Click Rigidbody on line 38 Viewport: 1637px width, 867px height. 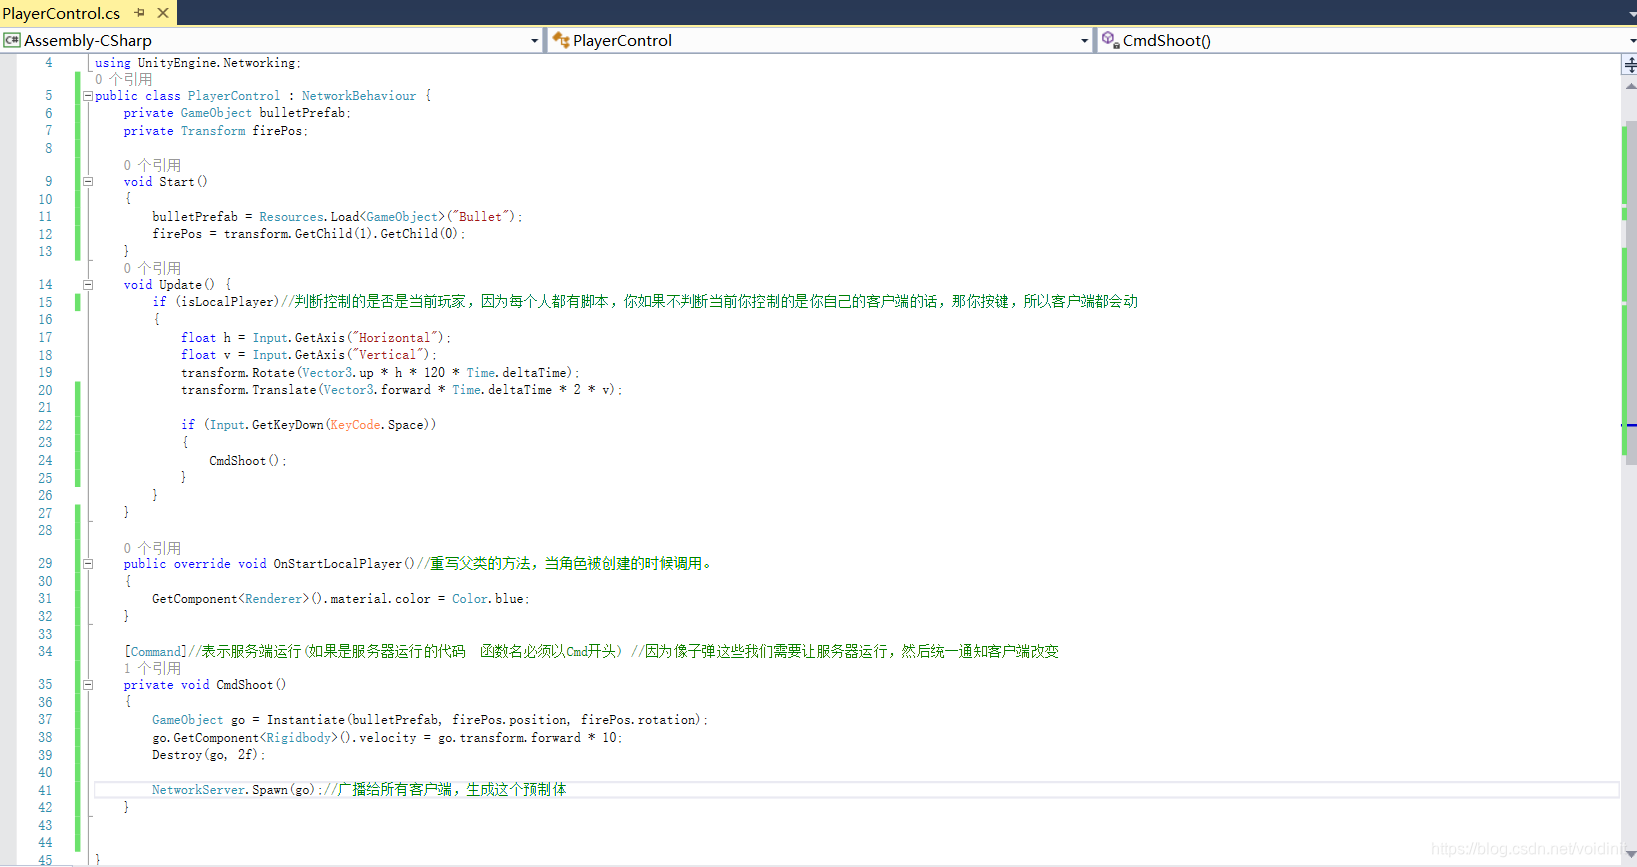(299, 738)
